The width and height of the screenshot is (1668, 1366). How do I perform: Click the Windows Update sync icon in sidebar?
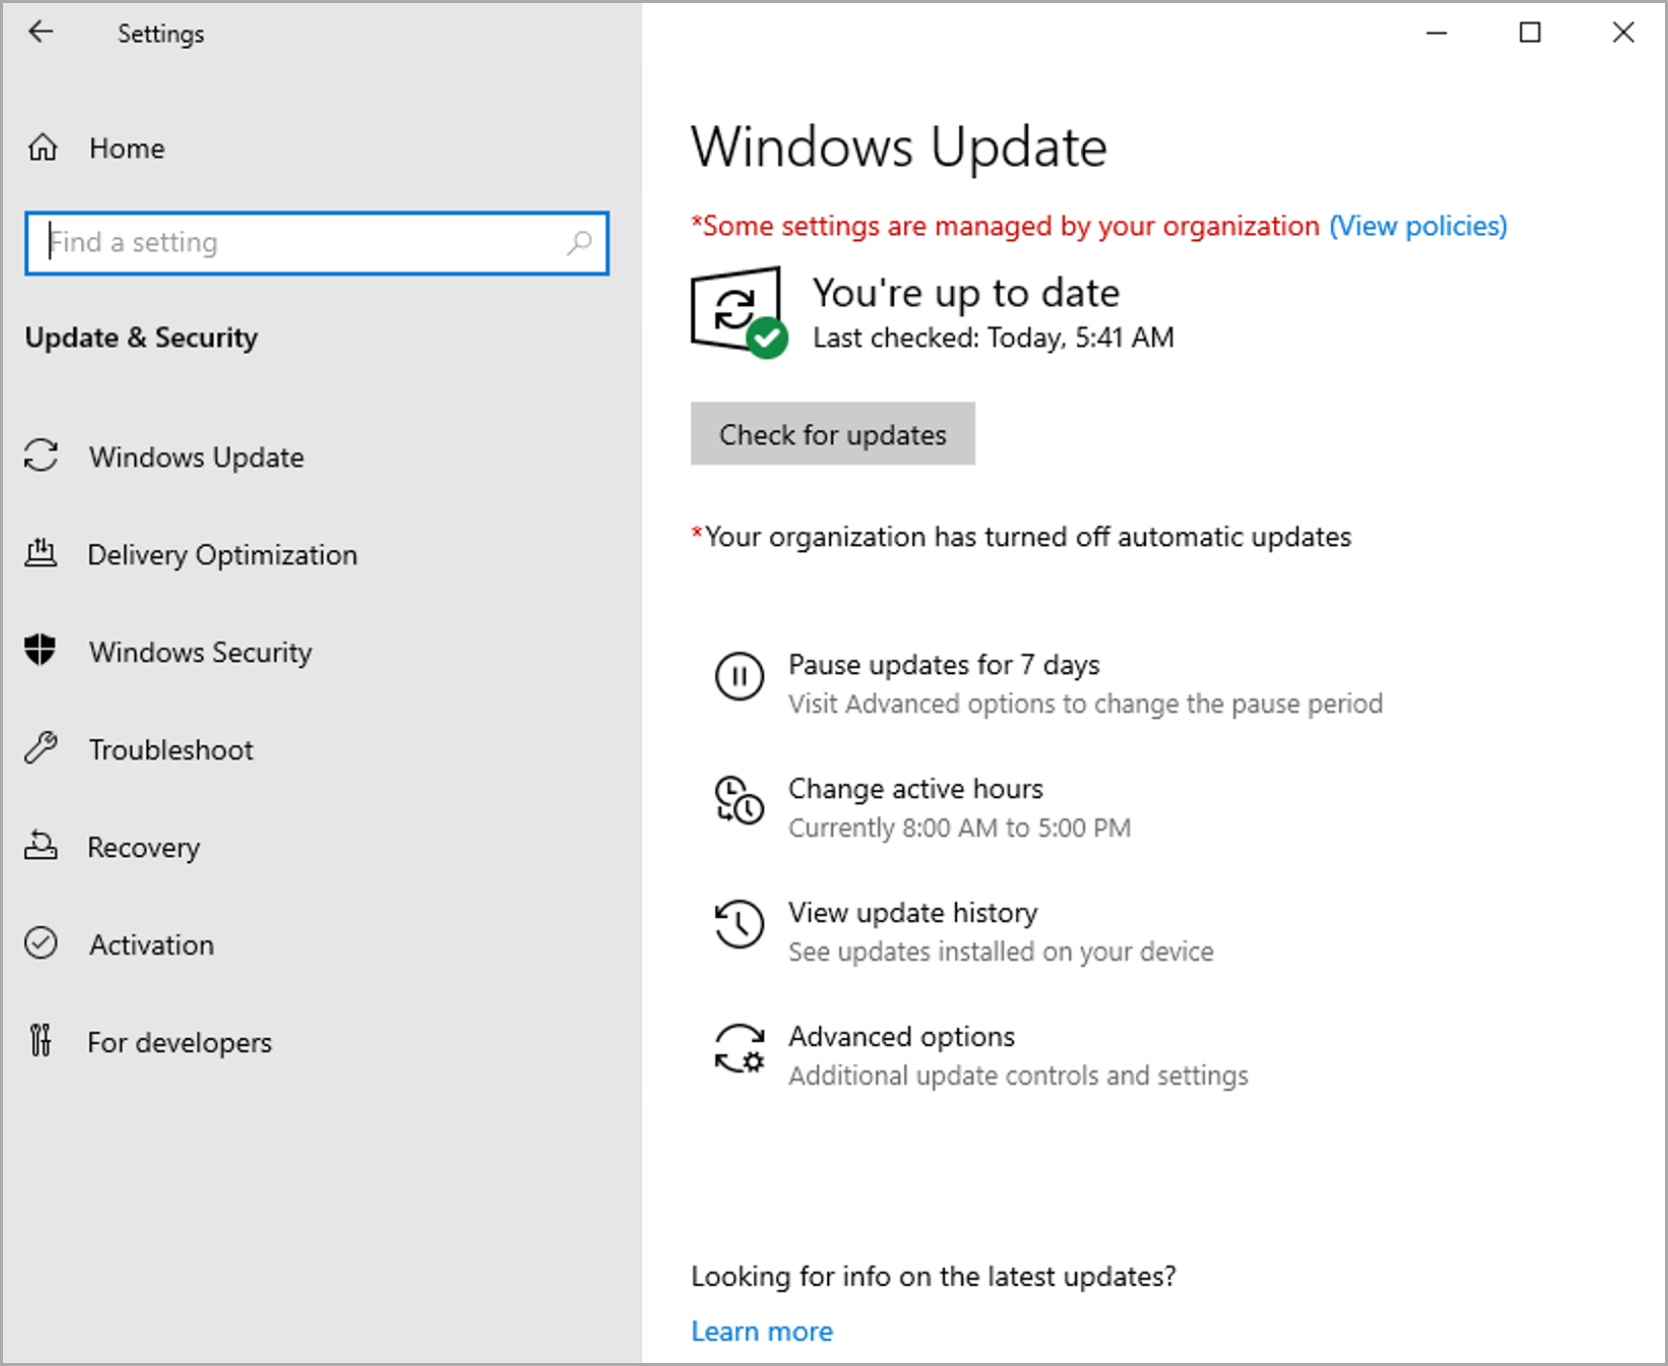(x=41, y=456)
